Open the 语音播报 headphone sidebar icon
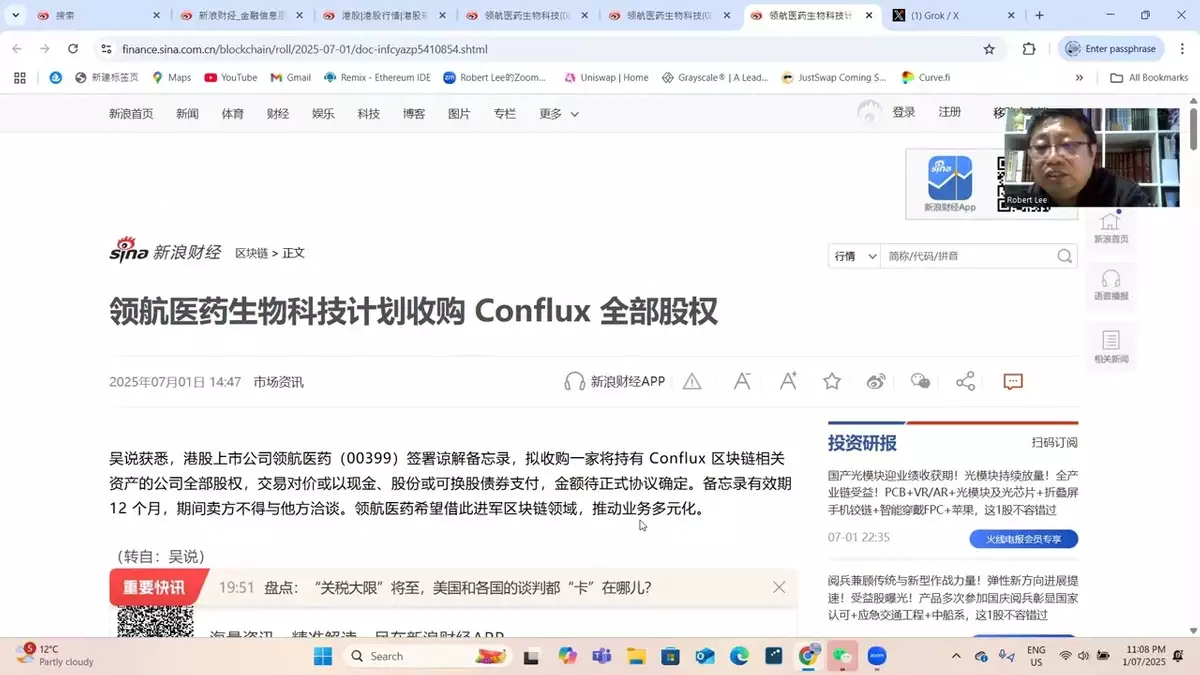 point(1111,284)
